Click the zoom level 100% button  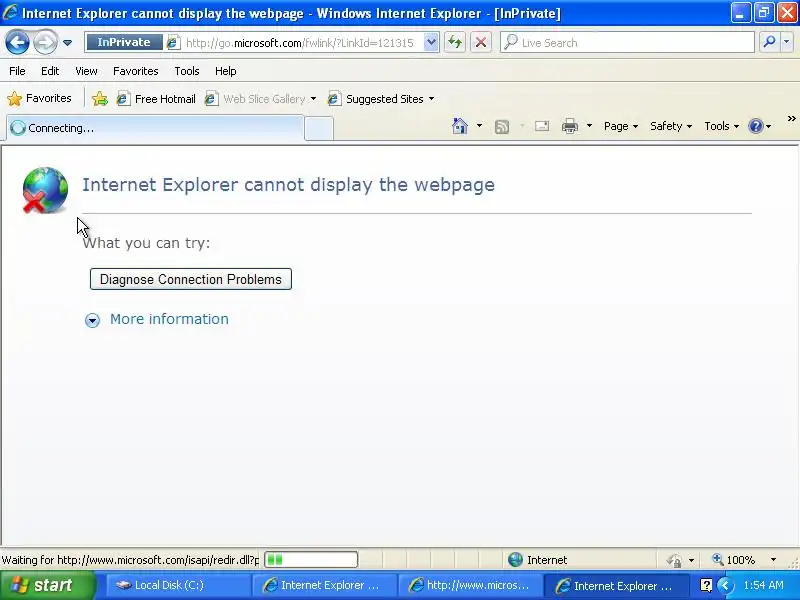pyautogui.click(x=734, y=560)
